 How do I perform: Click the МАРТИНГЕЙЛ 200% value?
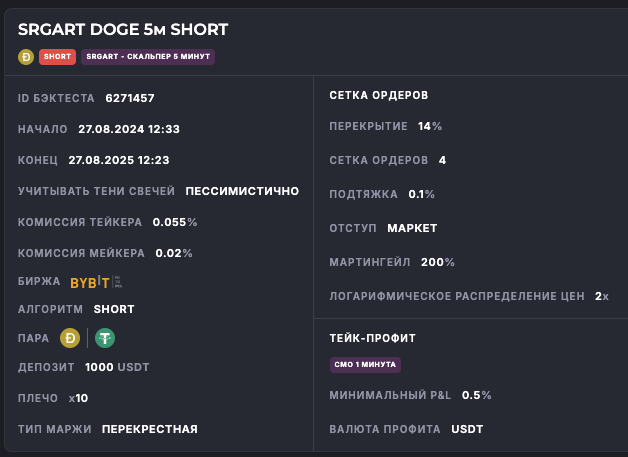coord(437,262)
